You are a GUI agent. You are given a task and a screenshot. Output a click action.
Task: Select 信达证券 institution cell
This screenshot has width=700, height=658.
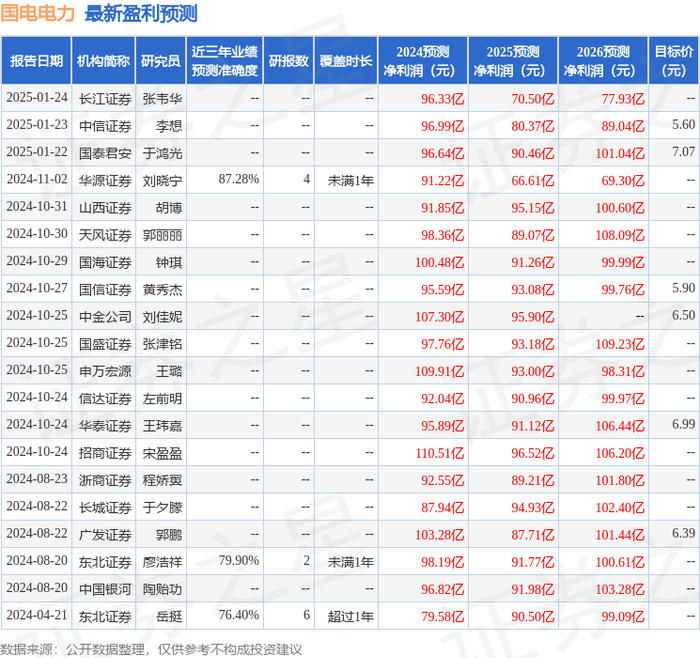[105, 398]
